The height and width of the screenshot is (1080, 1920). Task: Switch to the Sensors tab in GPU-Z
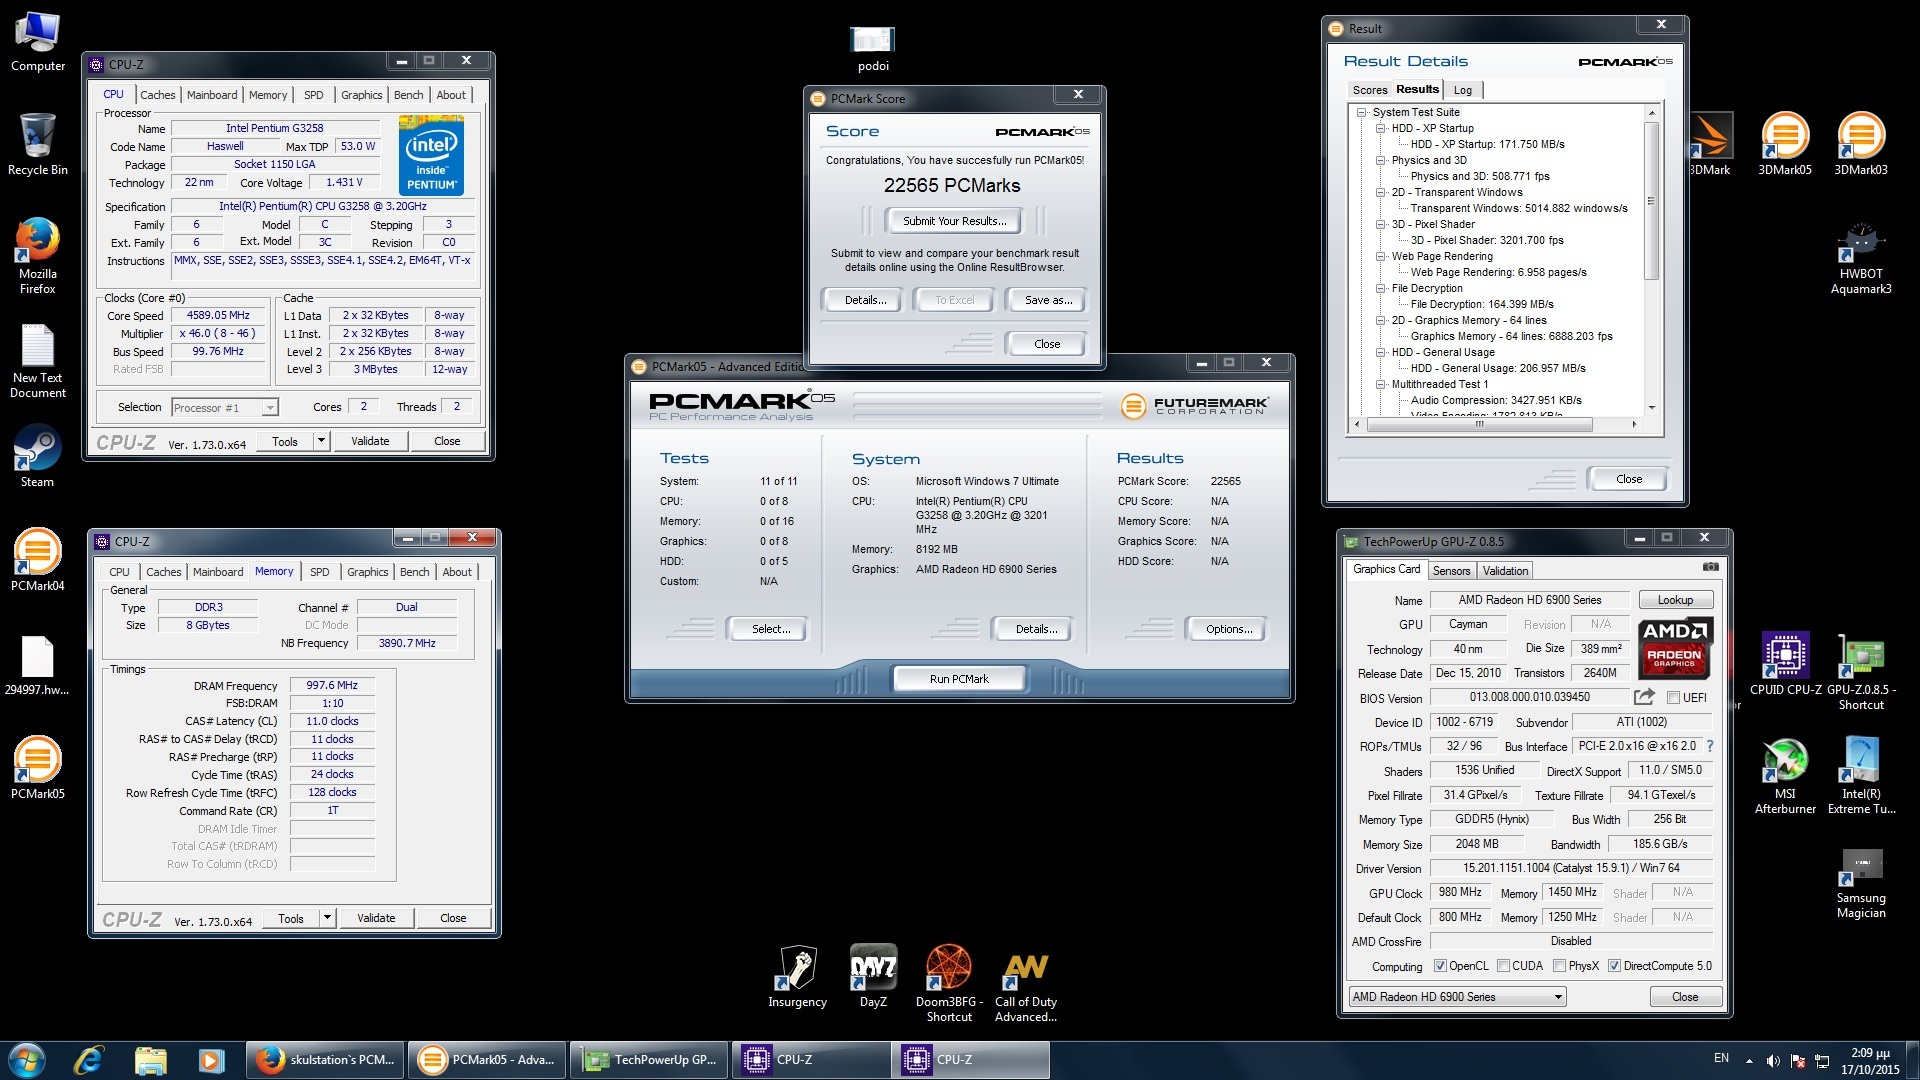point(1451,571)
